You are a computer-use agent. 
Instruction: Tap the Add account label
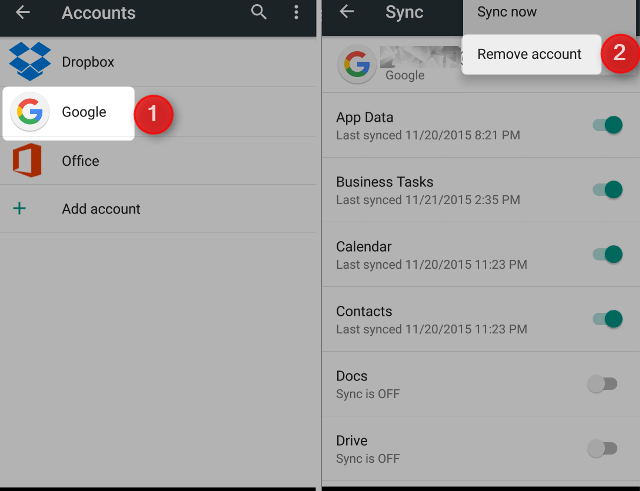101,209
